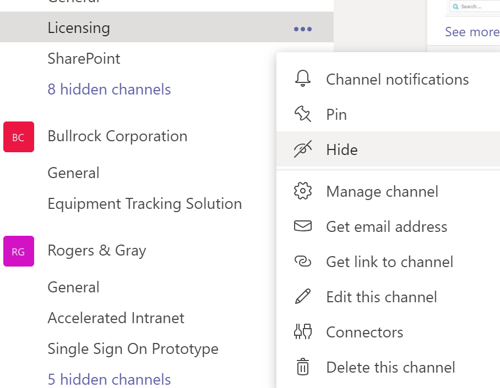Screen dimensions: 500x388
Task: Click the pushpin icon next to Pin
Action: 303,114
